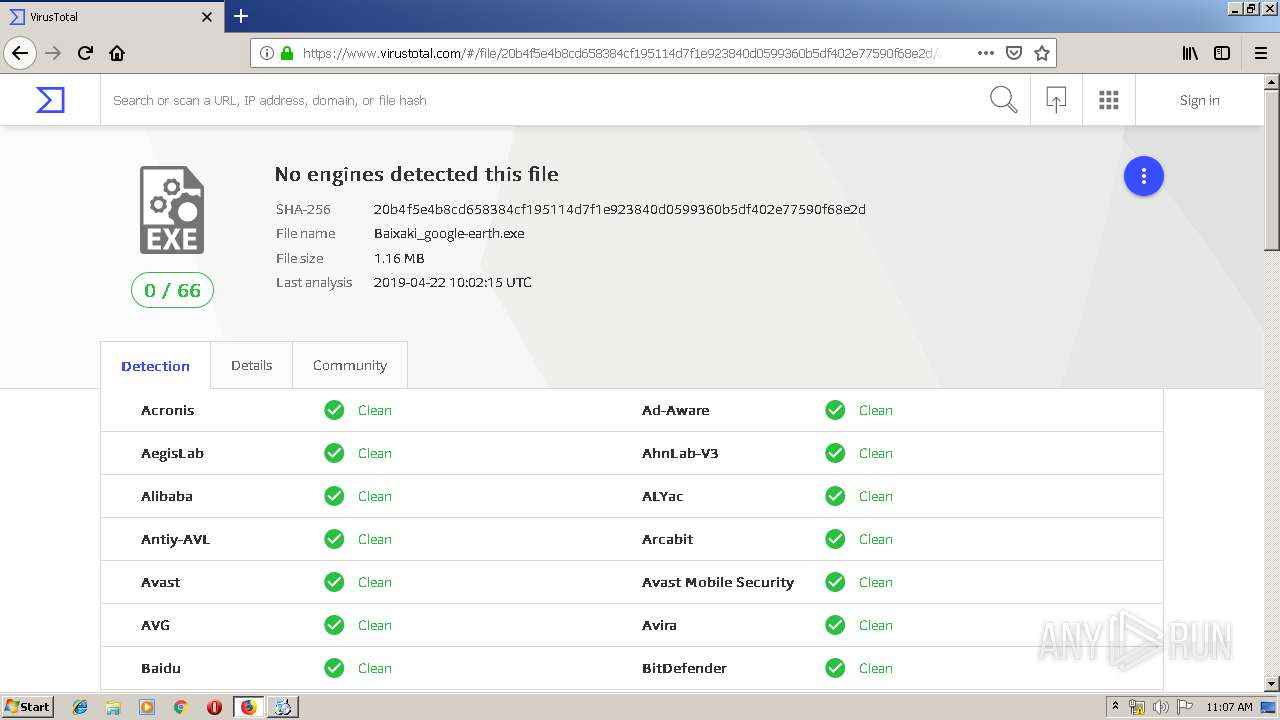Click the 0 / 66 detection score badge

[172, 290]
